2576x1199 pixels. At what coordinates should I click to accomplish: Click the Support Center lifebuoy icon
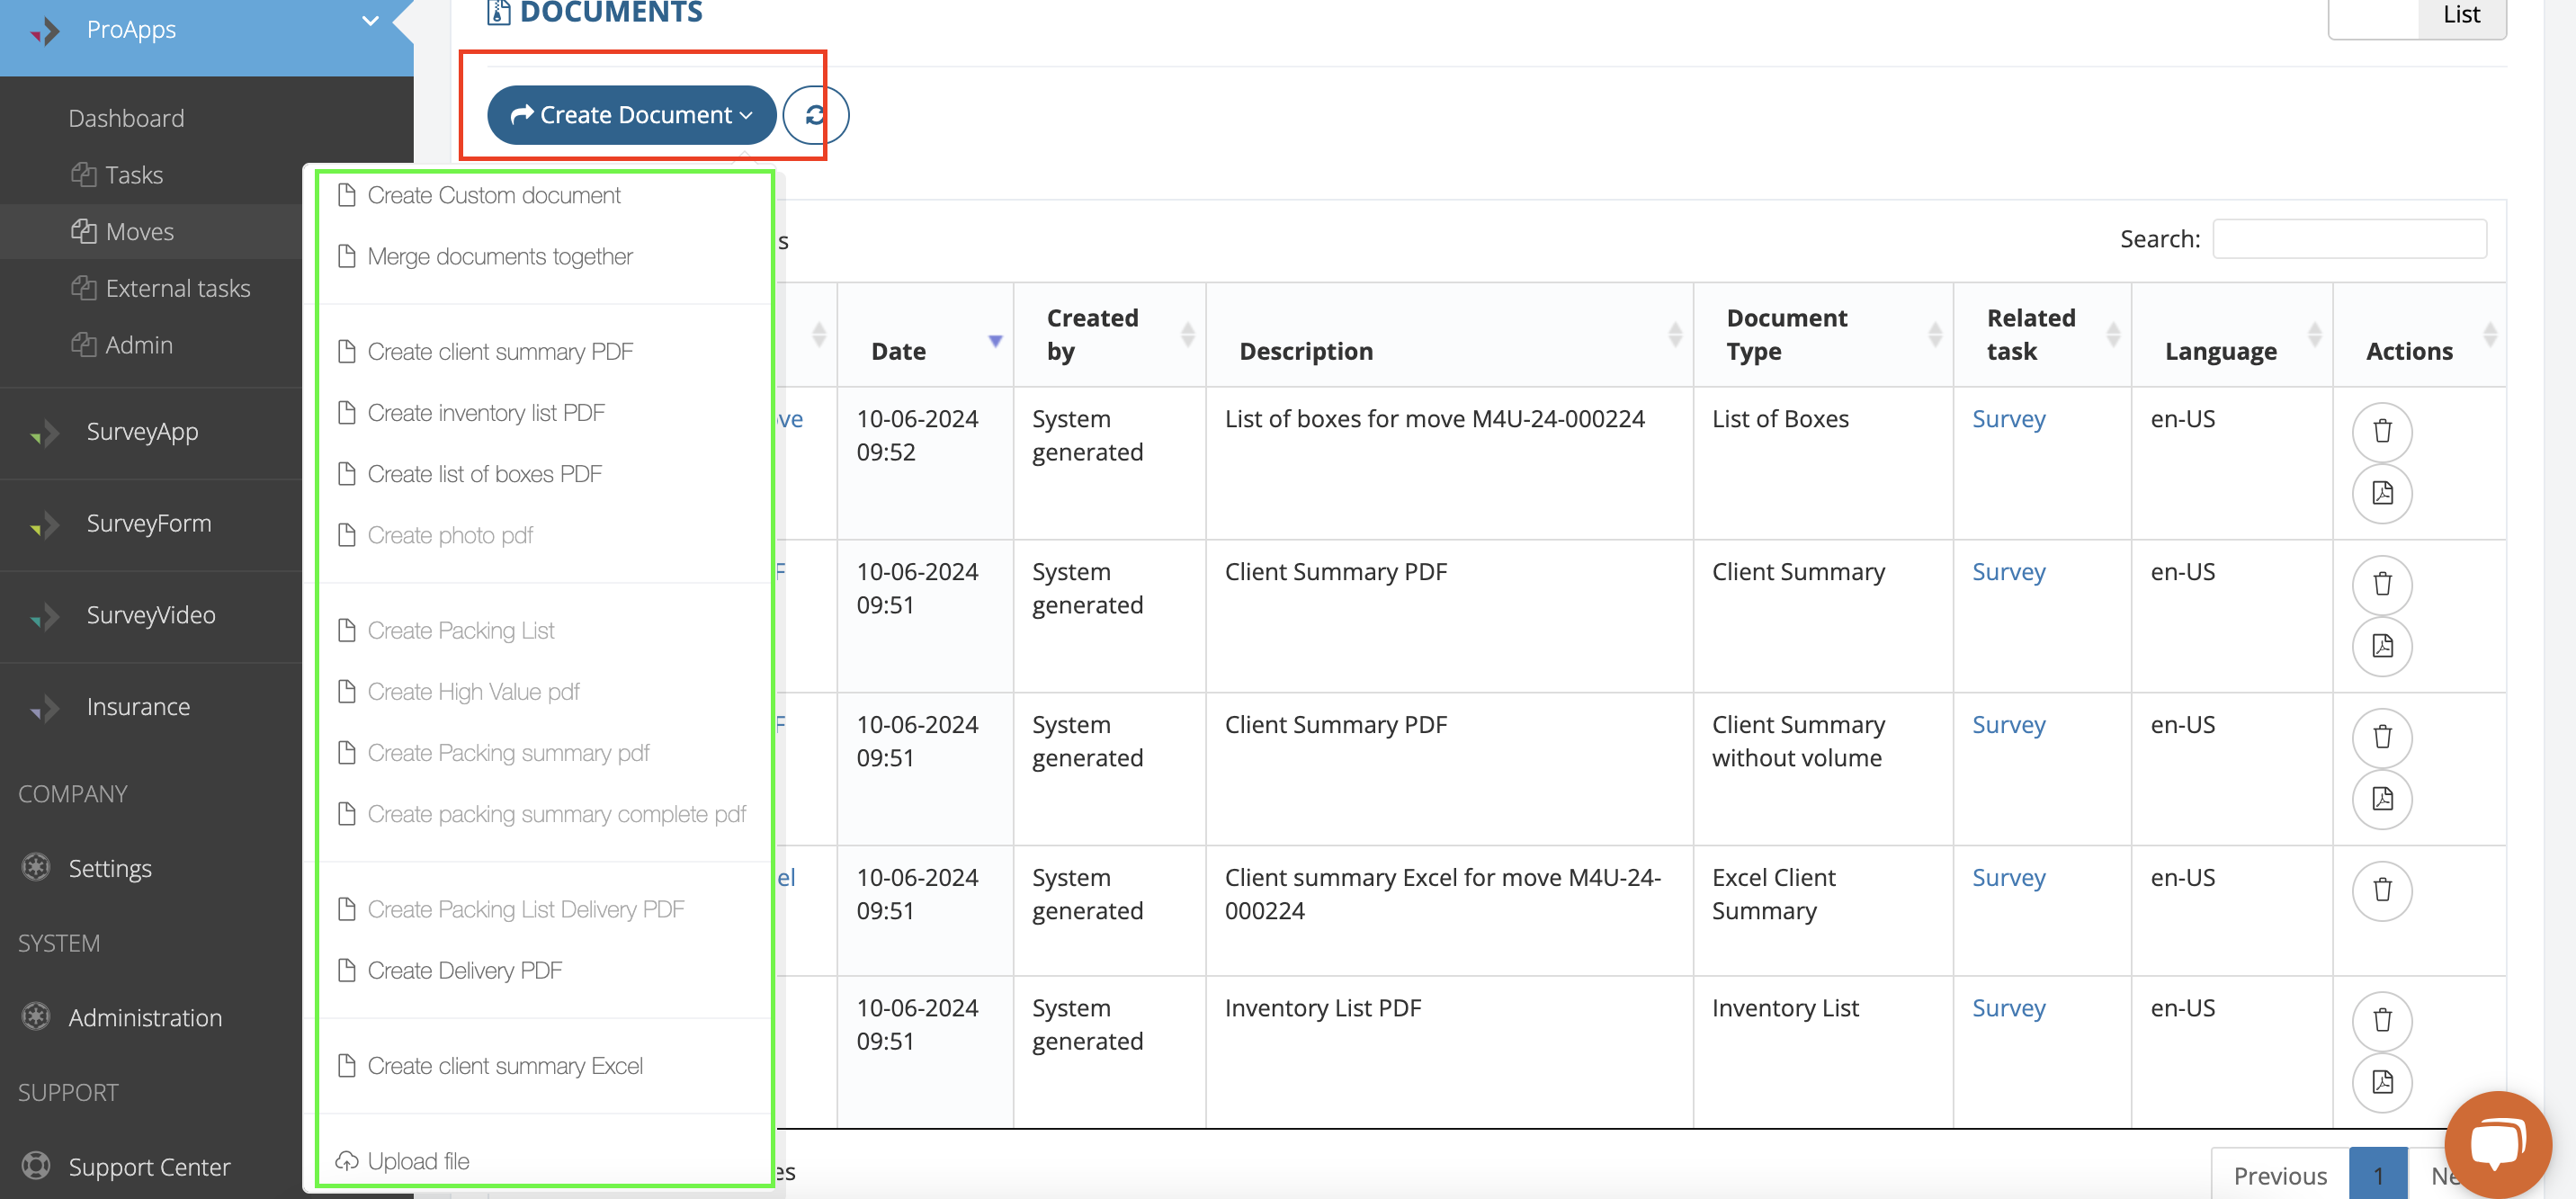point(36,1166)
